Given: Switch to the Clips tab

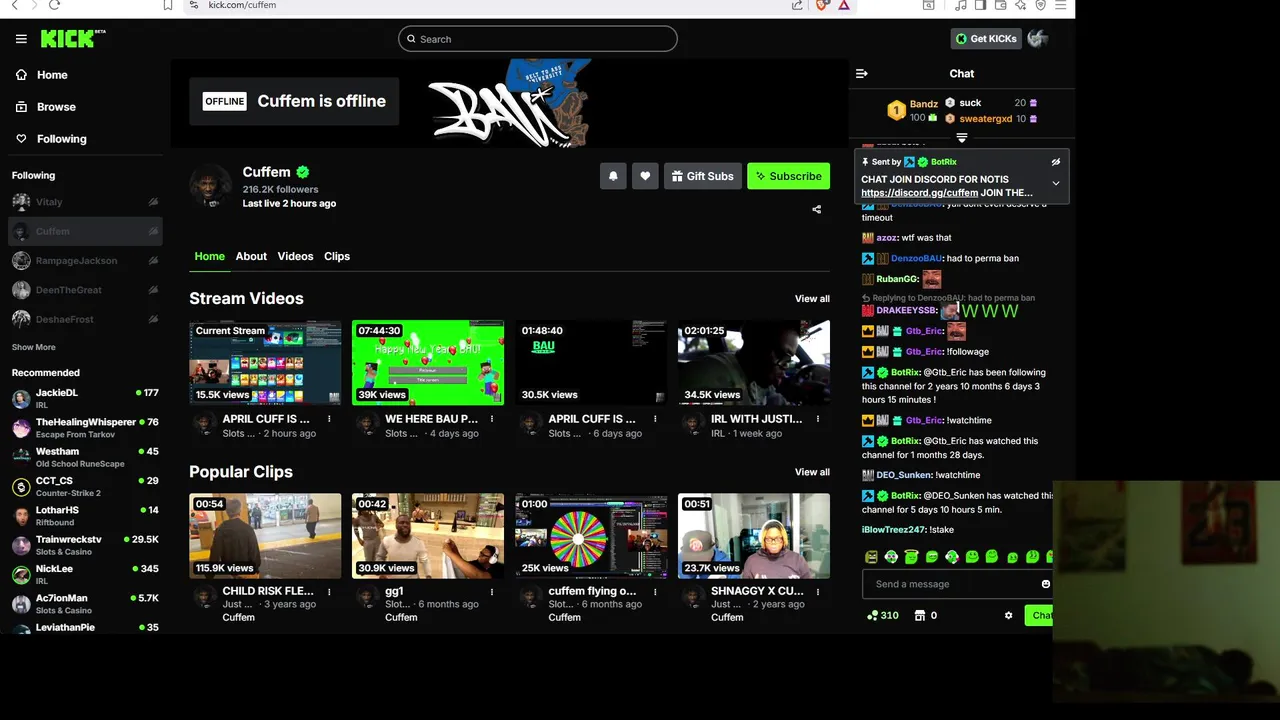Looking at the screenshot, I should 337,256.
